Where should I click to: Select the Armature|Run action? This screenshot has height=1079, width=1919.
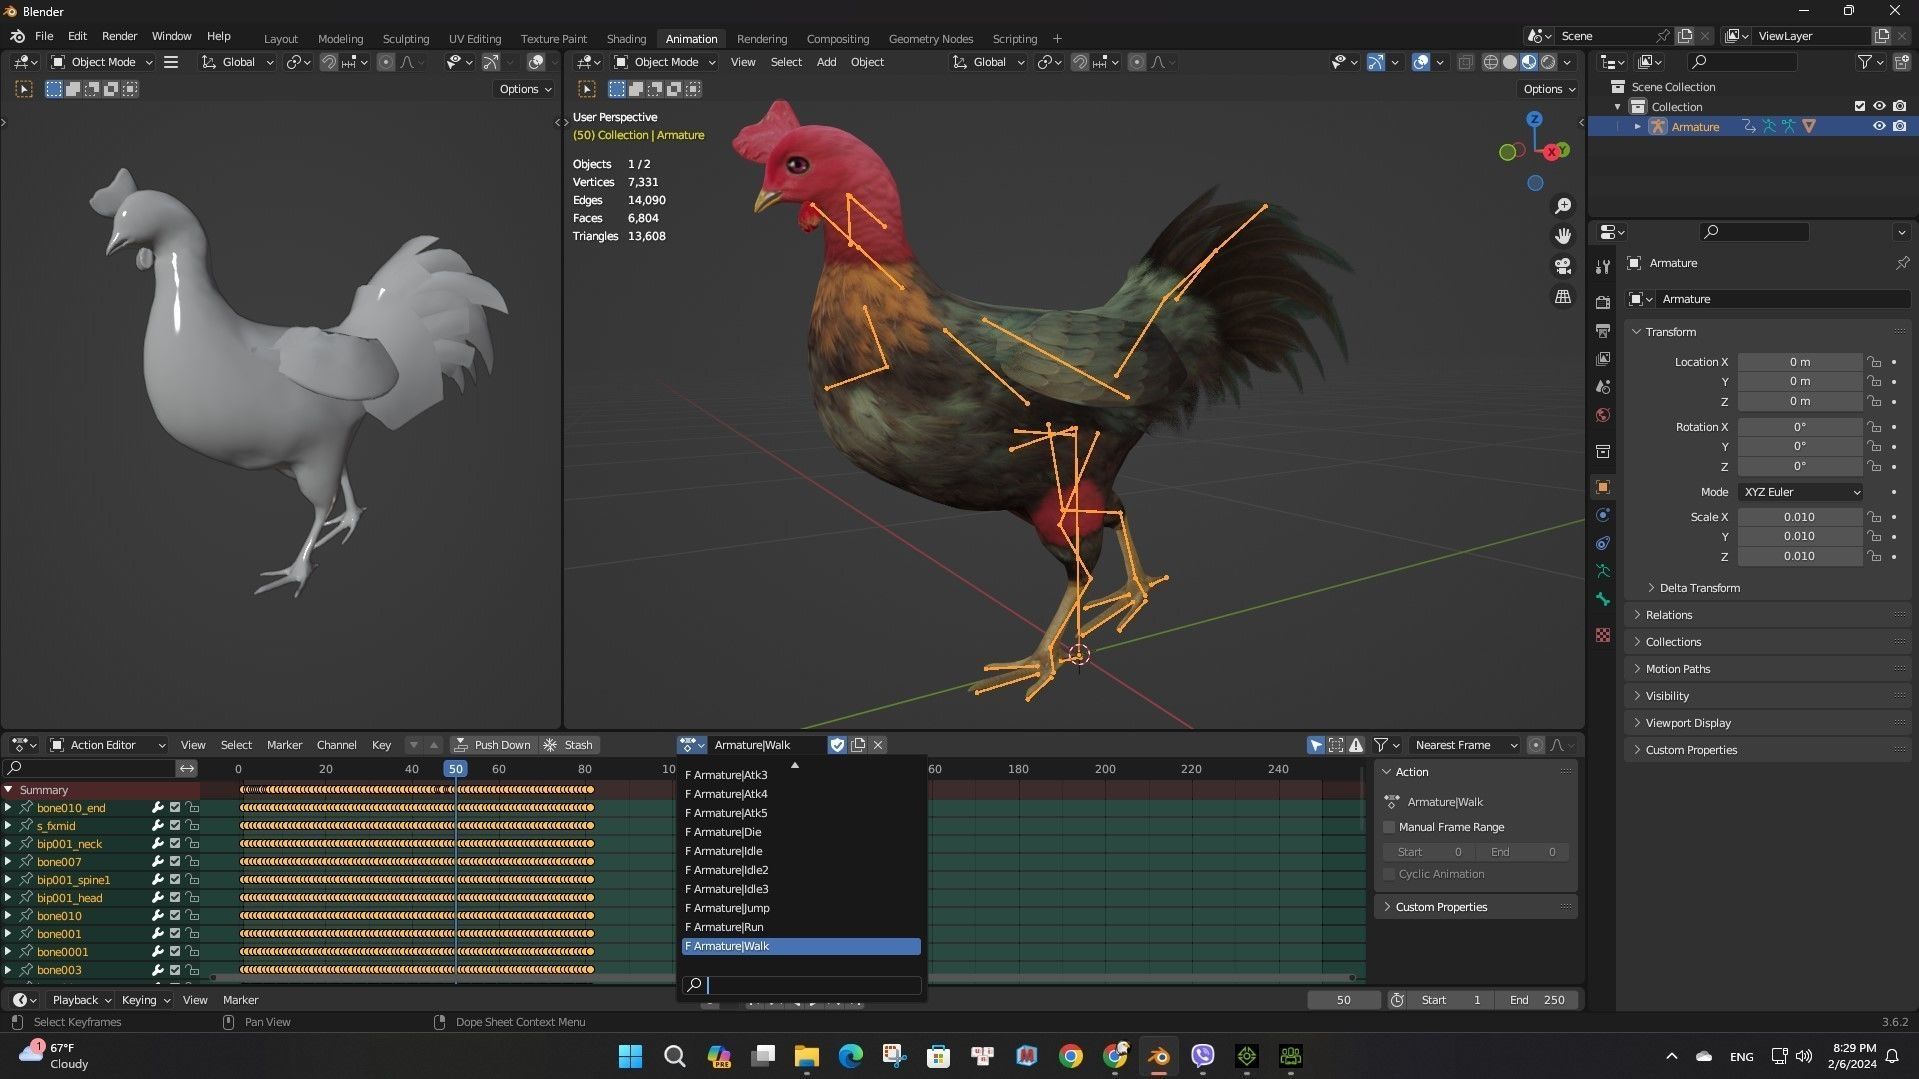pyautogui.click(x=801, y=927)
